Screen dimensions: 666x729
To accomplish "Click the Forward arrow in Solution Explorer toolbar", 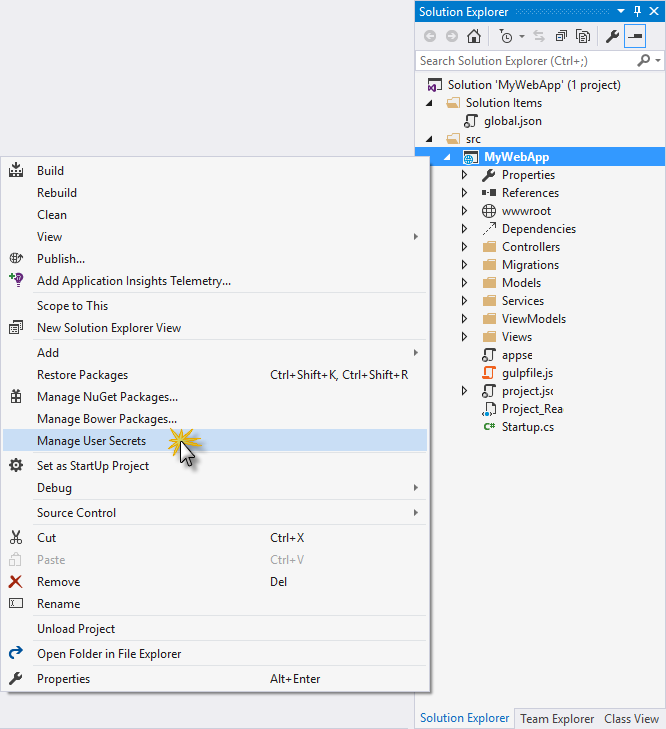I will [452, 36].
